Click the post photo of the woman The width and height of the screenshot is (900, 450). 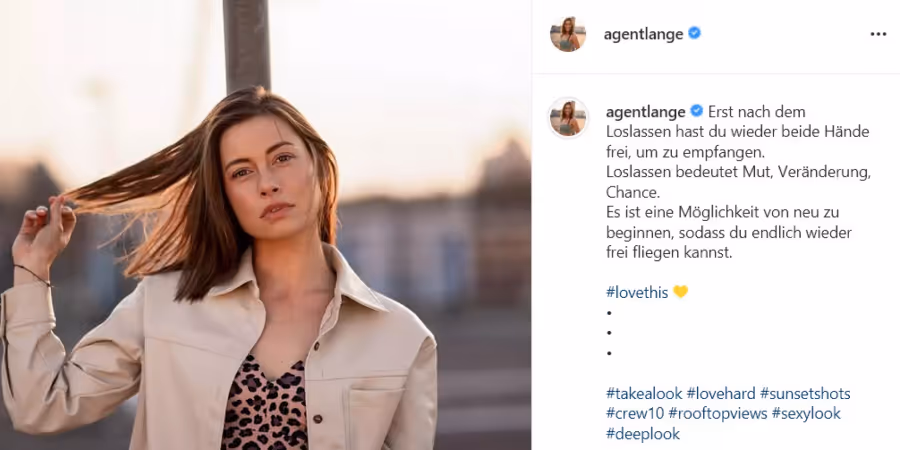click(265, 225)
